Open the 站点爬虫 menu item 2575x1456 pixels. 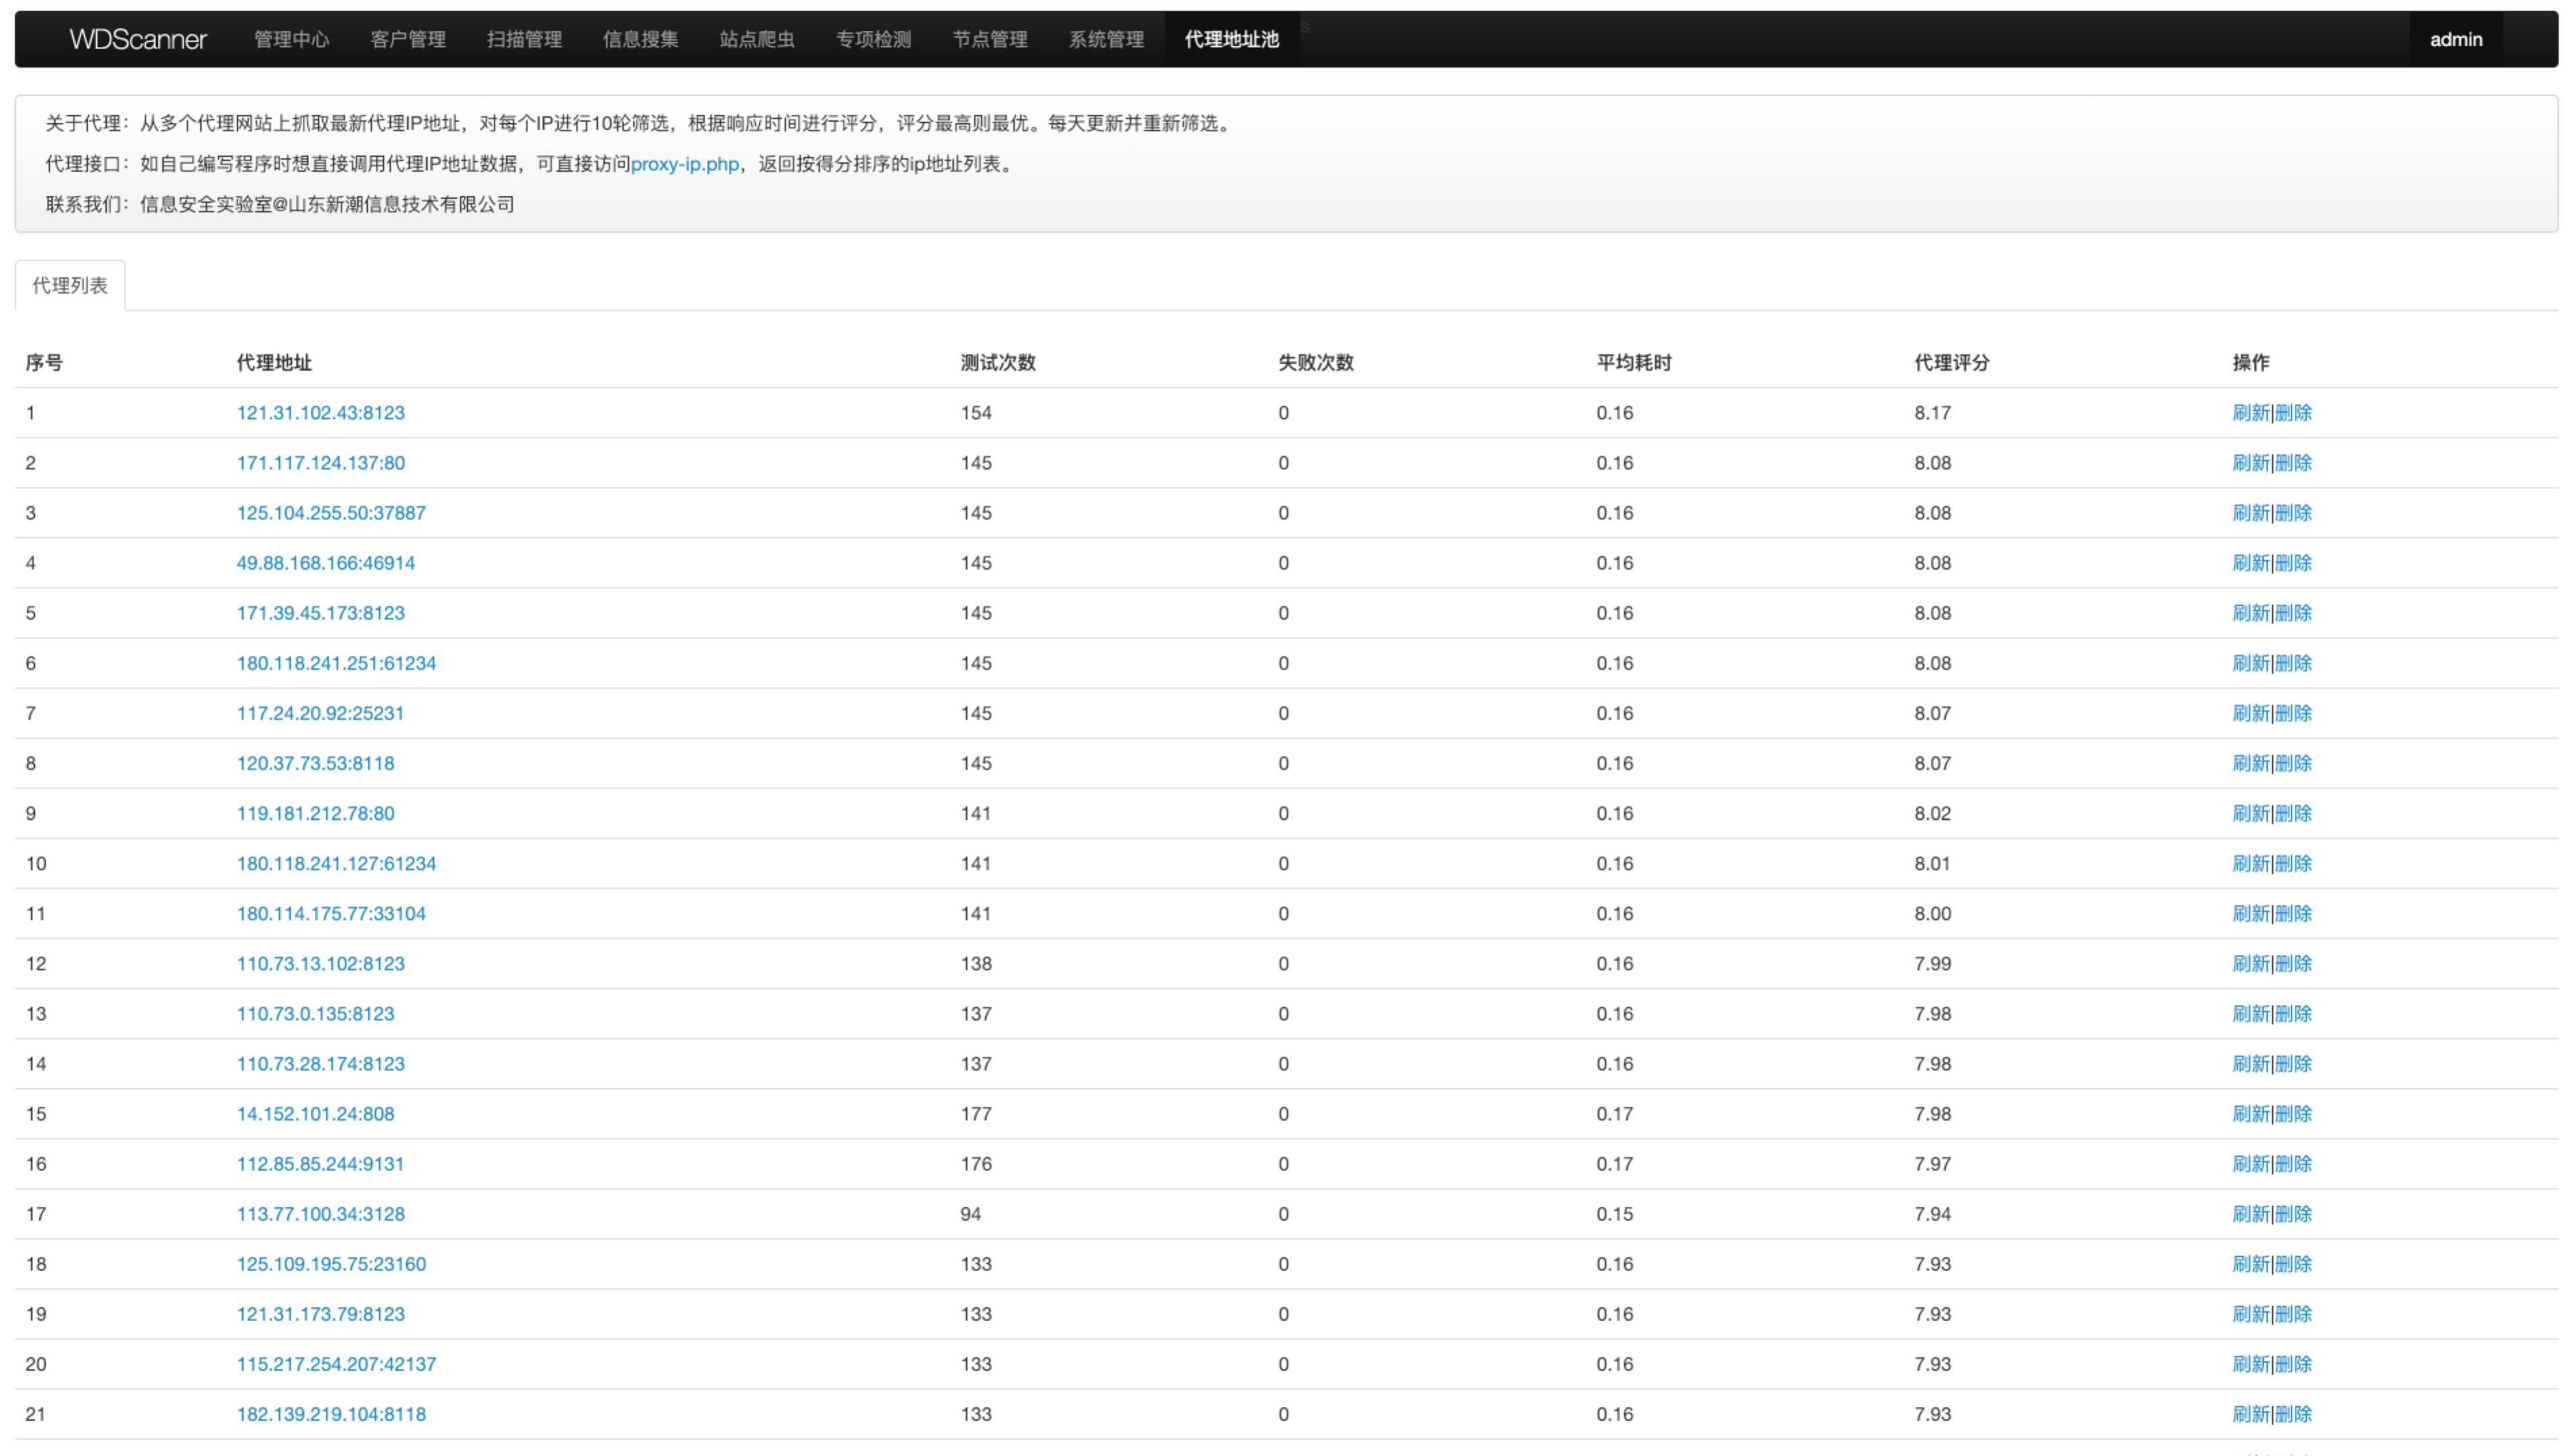757,39
